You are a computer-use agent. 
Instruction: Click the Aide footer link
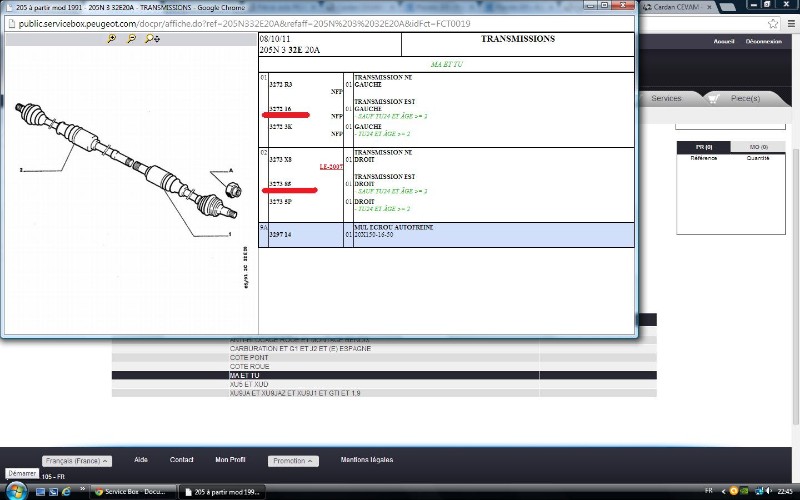click(141, 460)
